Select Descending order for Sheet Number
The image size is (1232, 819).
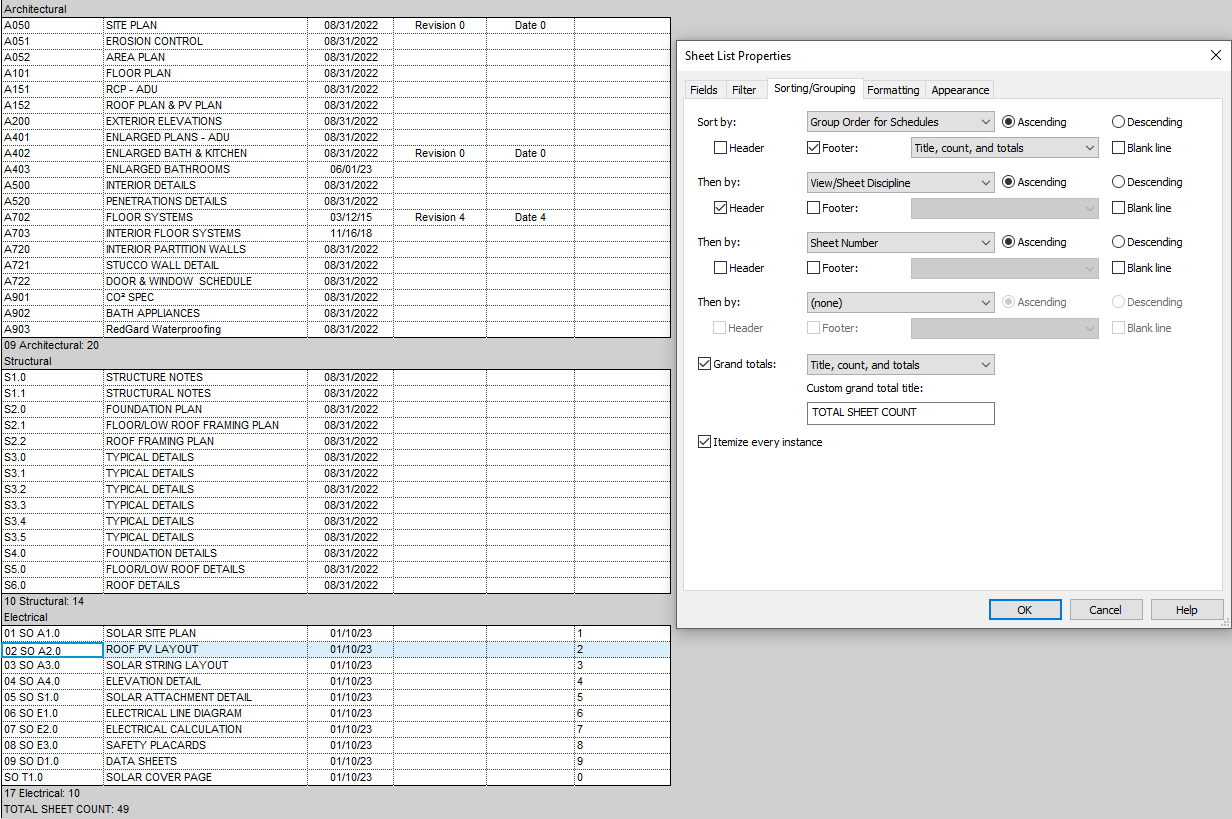pyautogui.click(x=1117, y=241)
